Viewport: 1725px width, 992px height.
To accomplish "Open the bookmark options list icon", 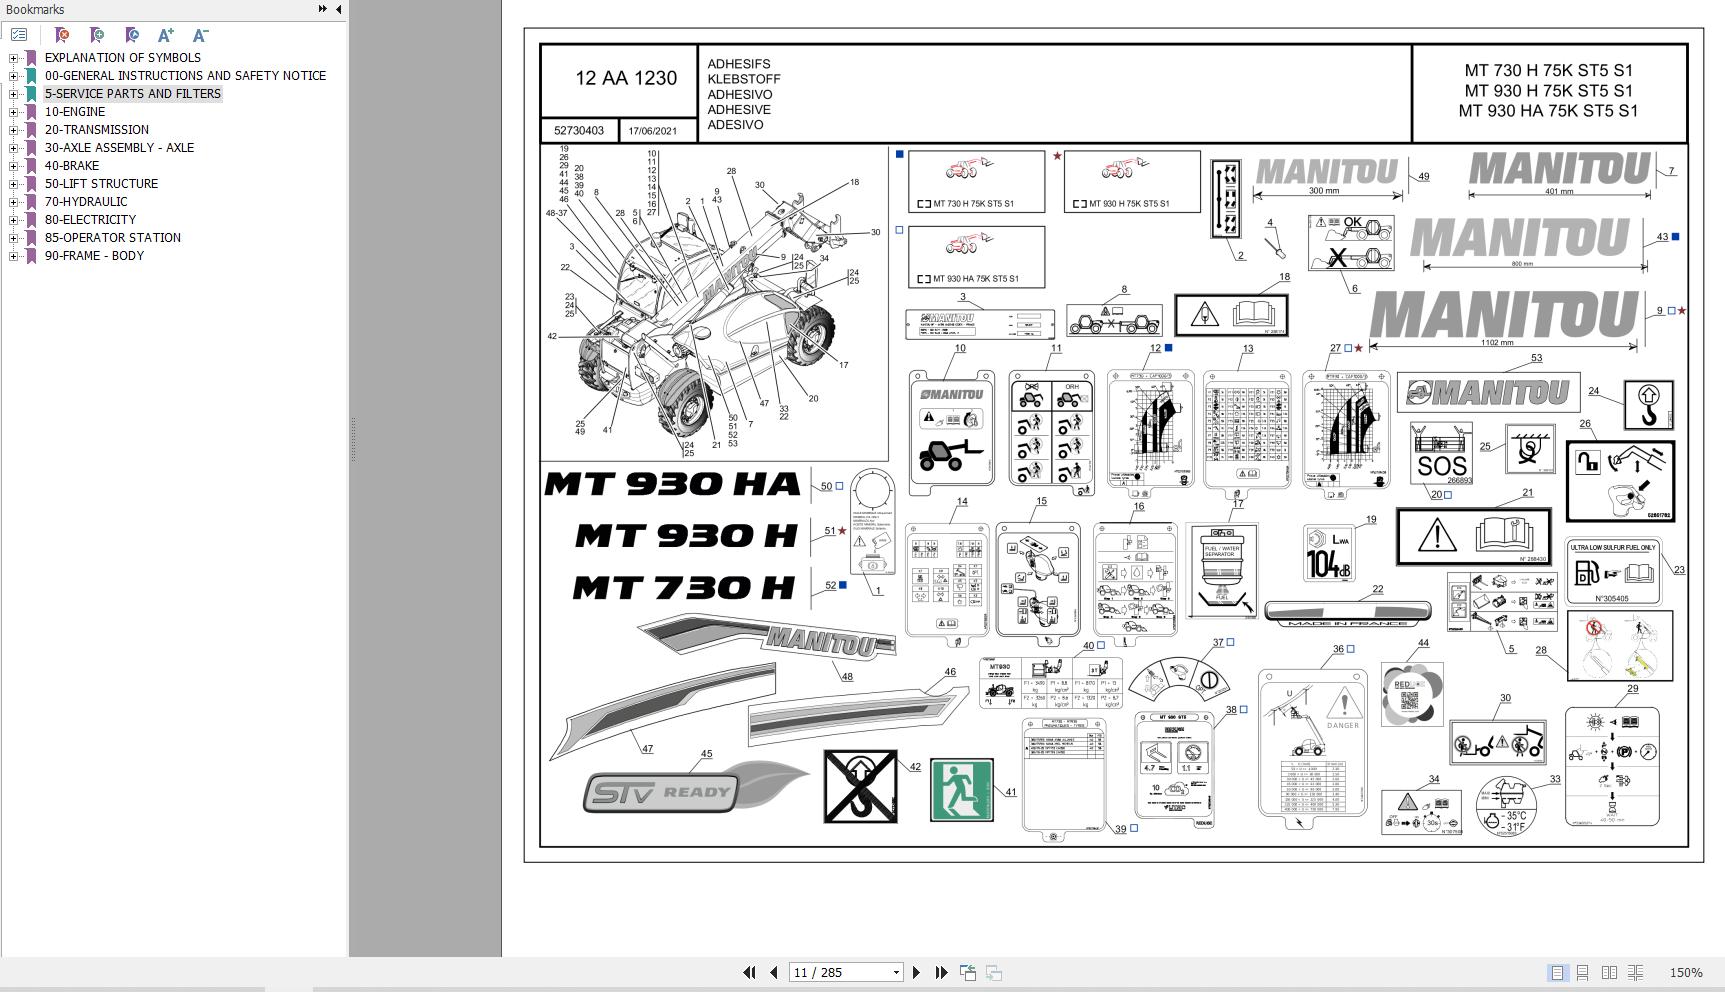I will [x=19, y=35].
